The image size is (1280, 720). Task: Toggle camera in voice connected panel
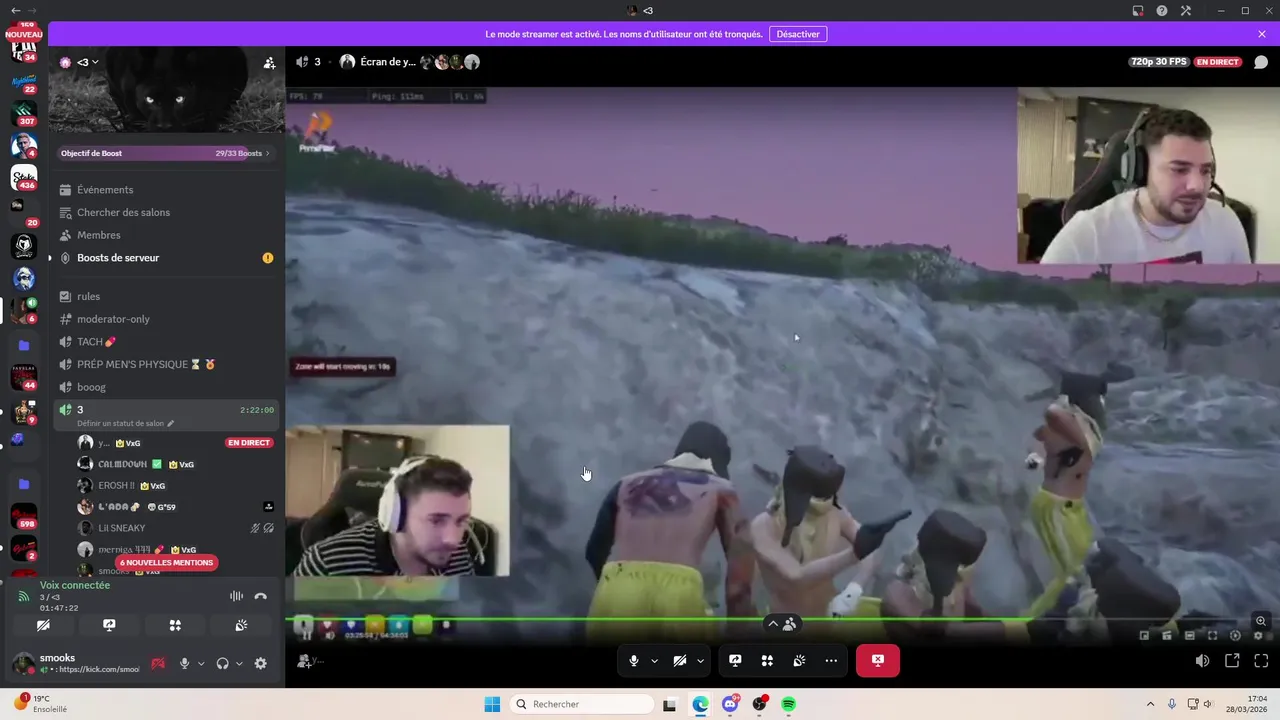point(43,625)
